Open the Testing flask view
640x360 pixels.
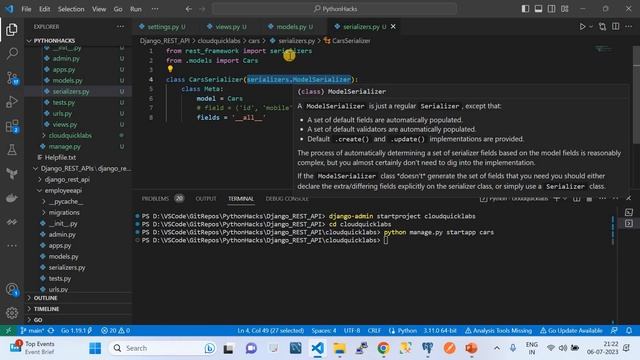[12, 150]
